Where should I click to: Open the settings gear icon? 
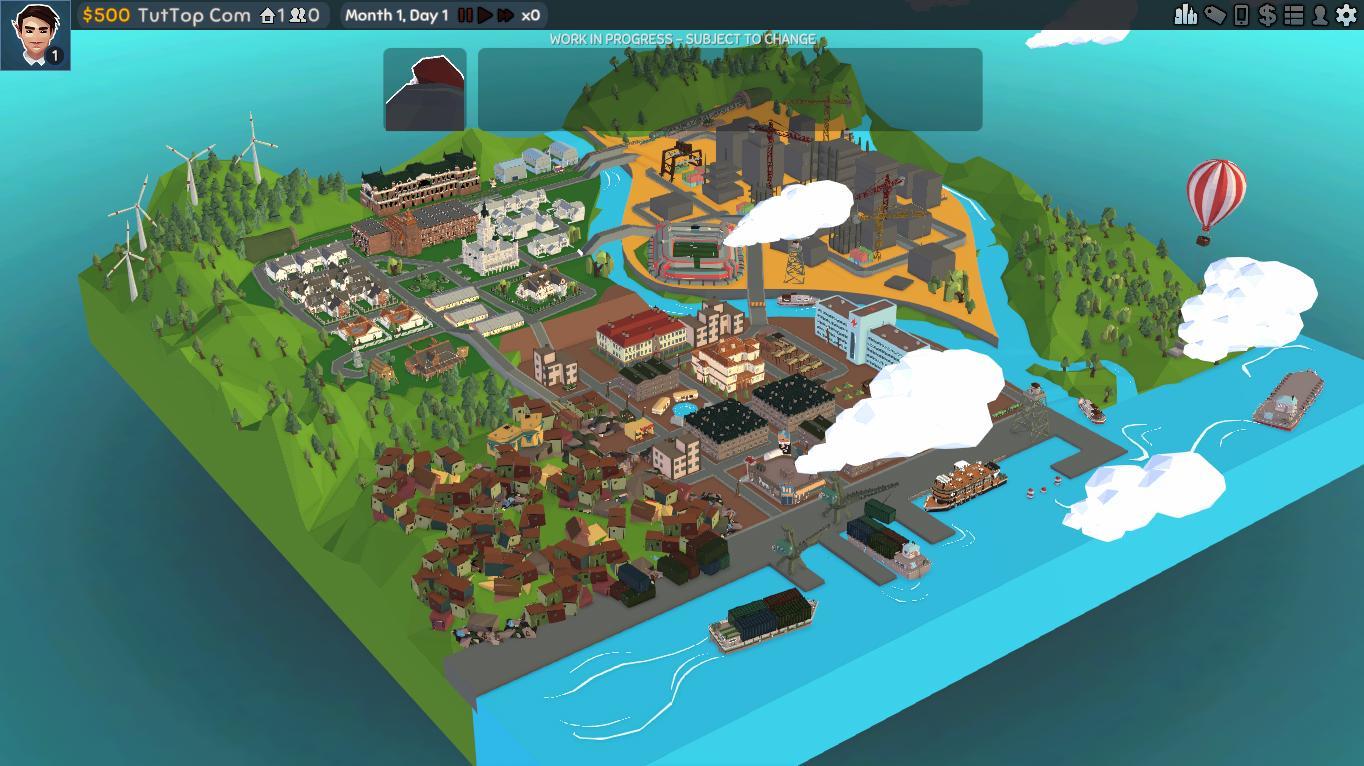[x=1346, y=15]
